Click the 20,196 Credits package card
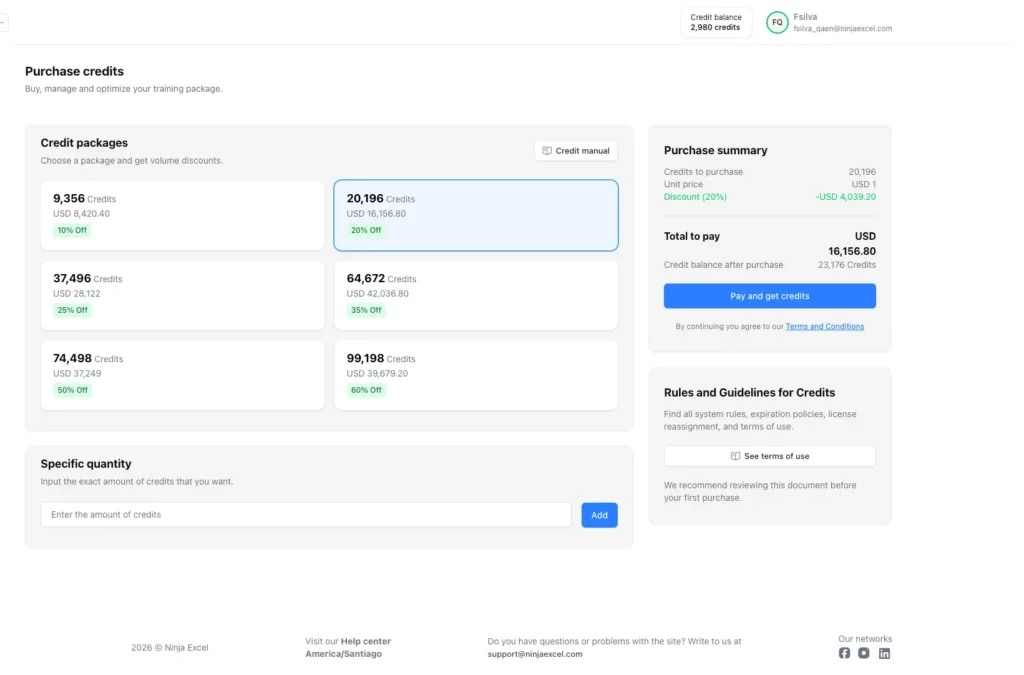 coord(476,215)
